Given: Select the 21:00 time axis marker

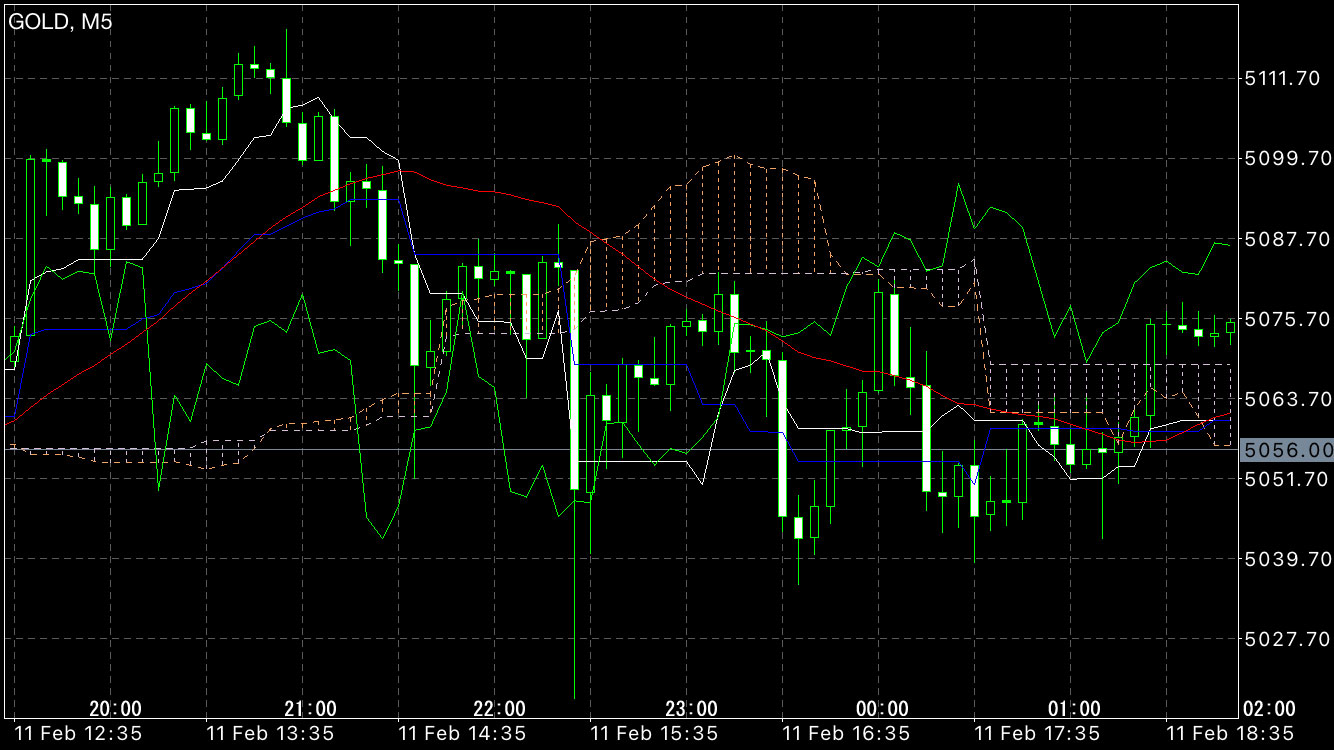Looking at the screenshot, I should [310, 709].
